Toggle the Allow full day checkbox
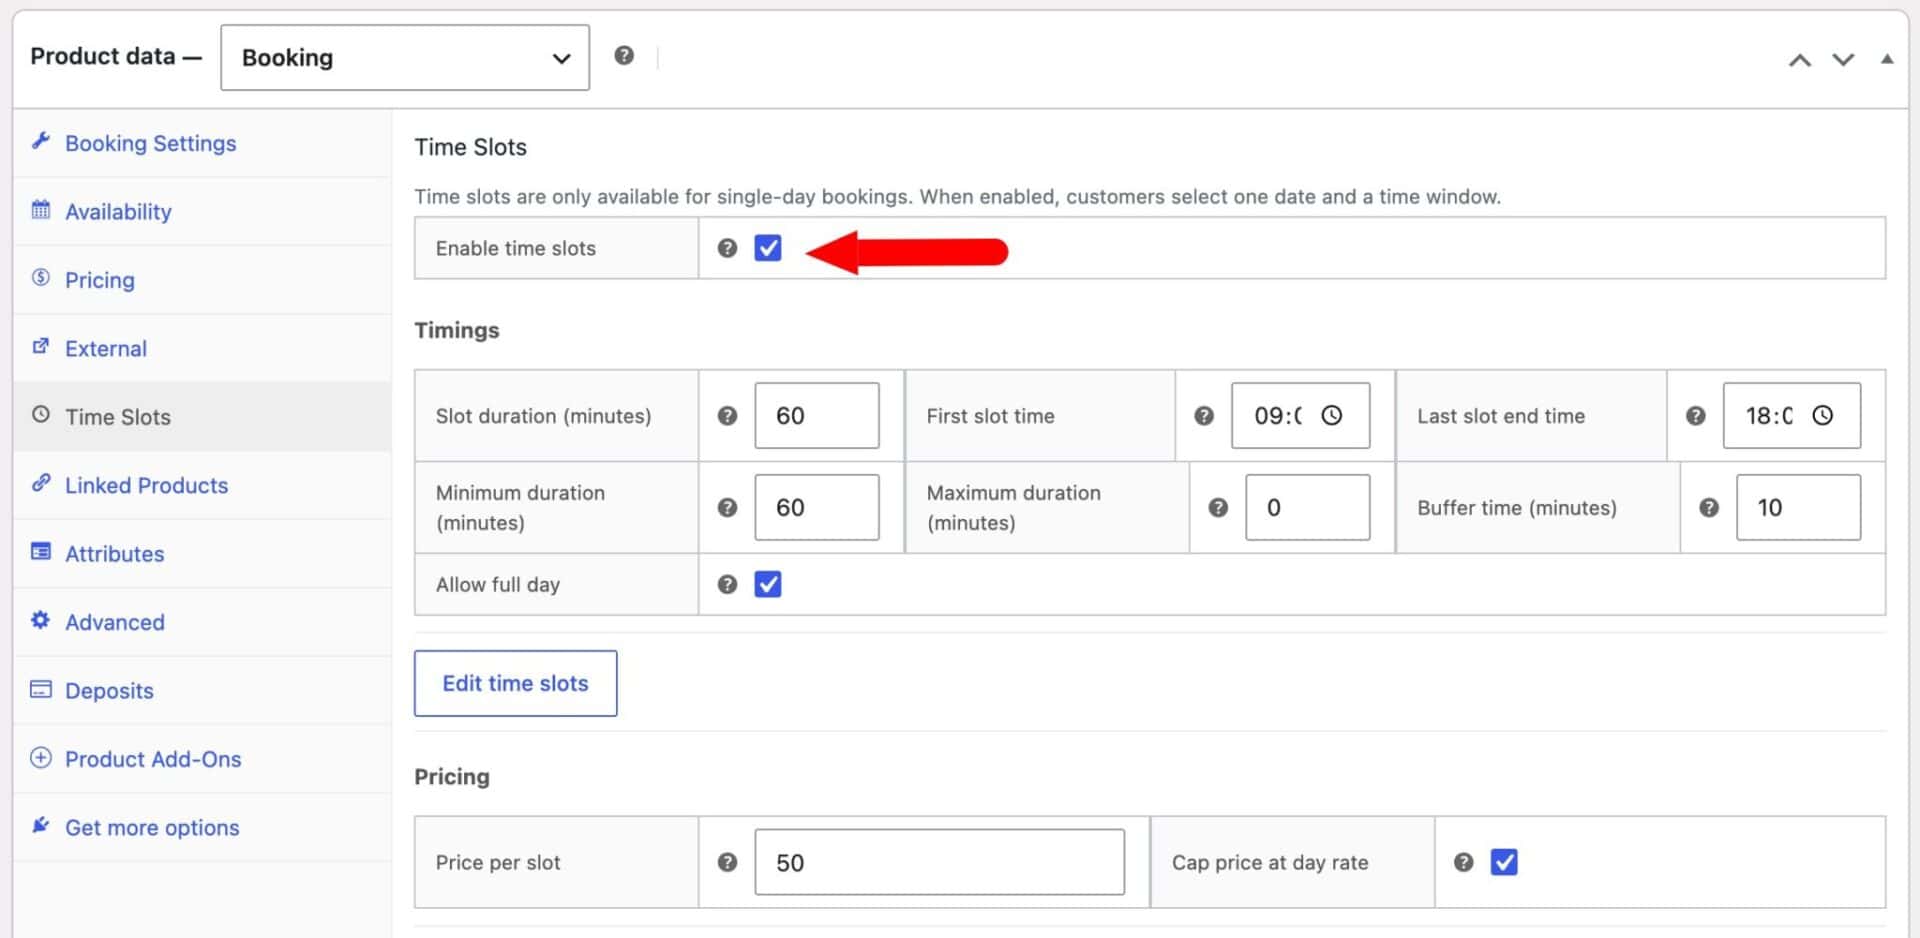Viewport: 1920px width, 938px height. click(x=768, y=584)
